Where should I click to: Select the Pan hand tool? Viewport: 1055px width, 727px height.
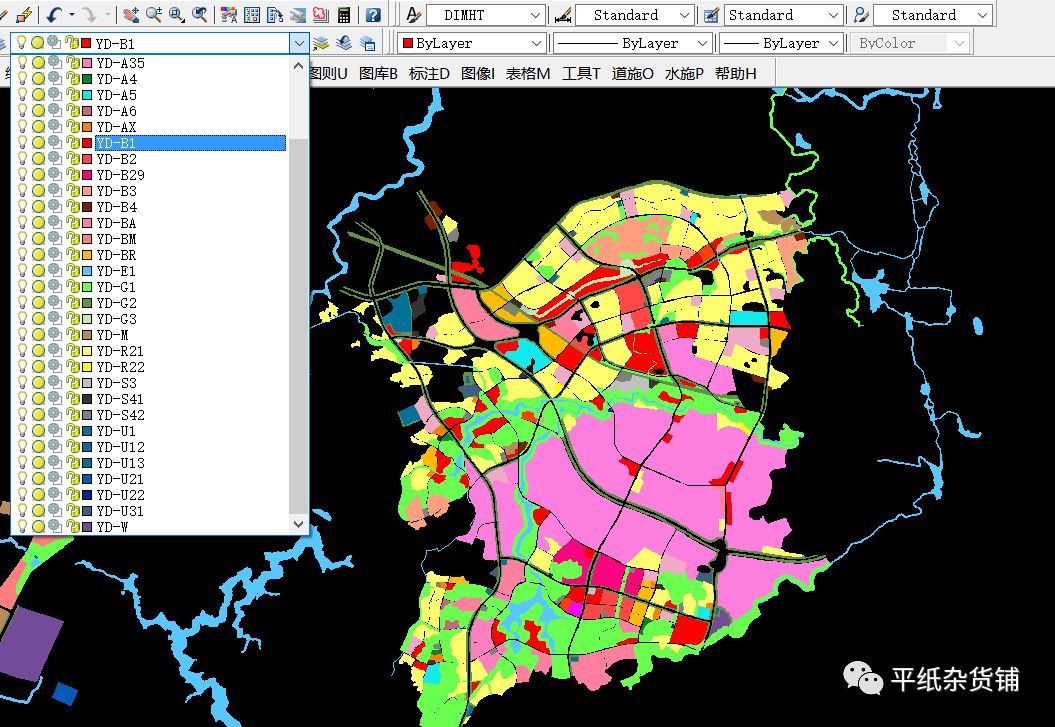tap(131, 15)
